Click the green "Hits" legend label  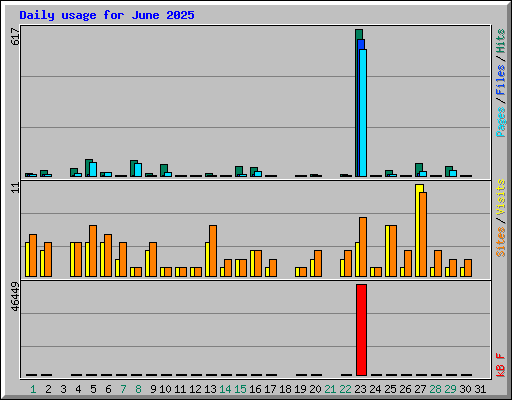coord(501,41)
